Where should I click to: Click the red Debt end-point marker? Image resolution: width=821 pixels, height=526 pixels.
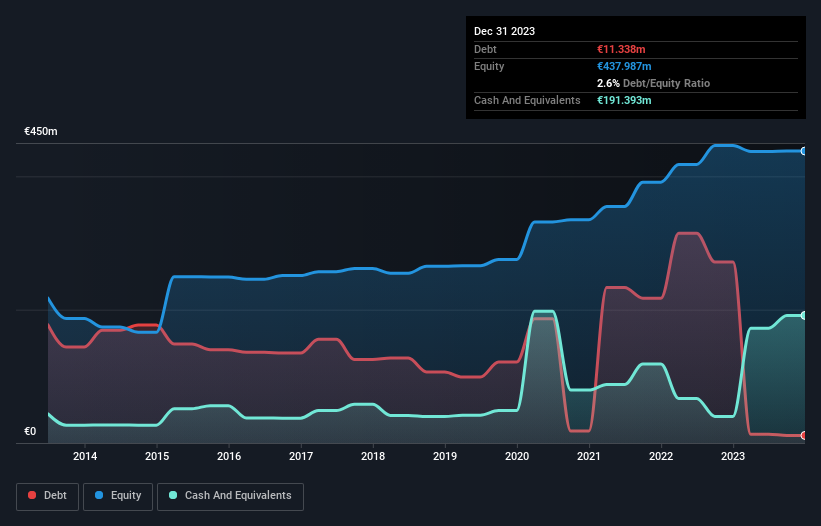804,435
